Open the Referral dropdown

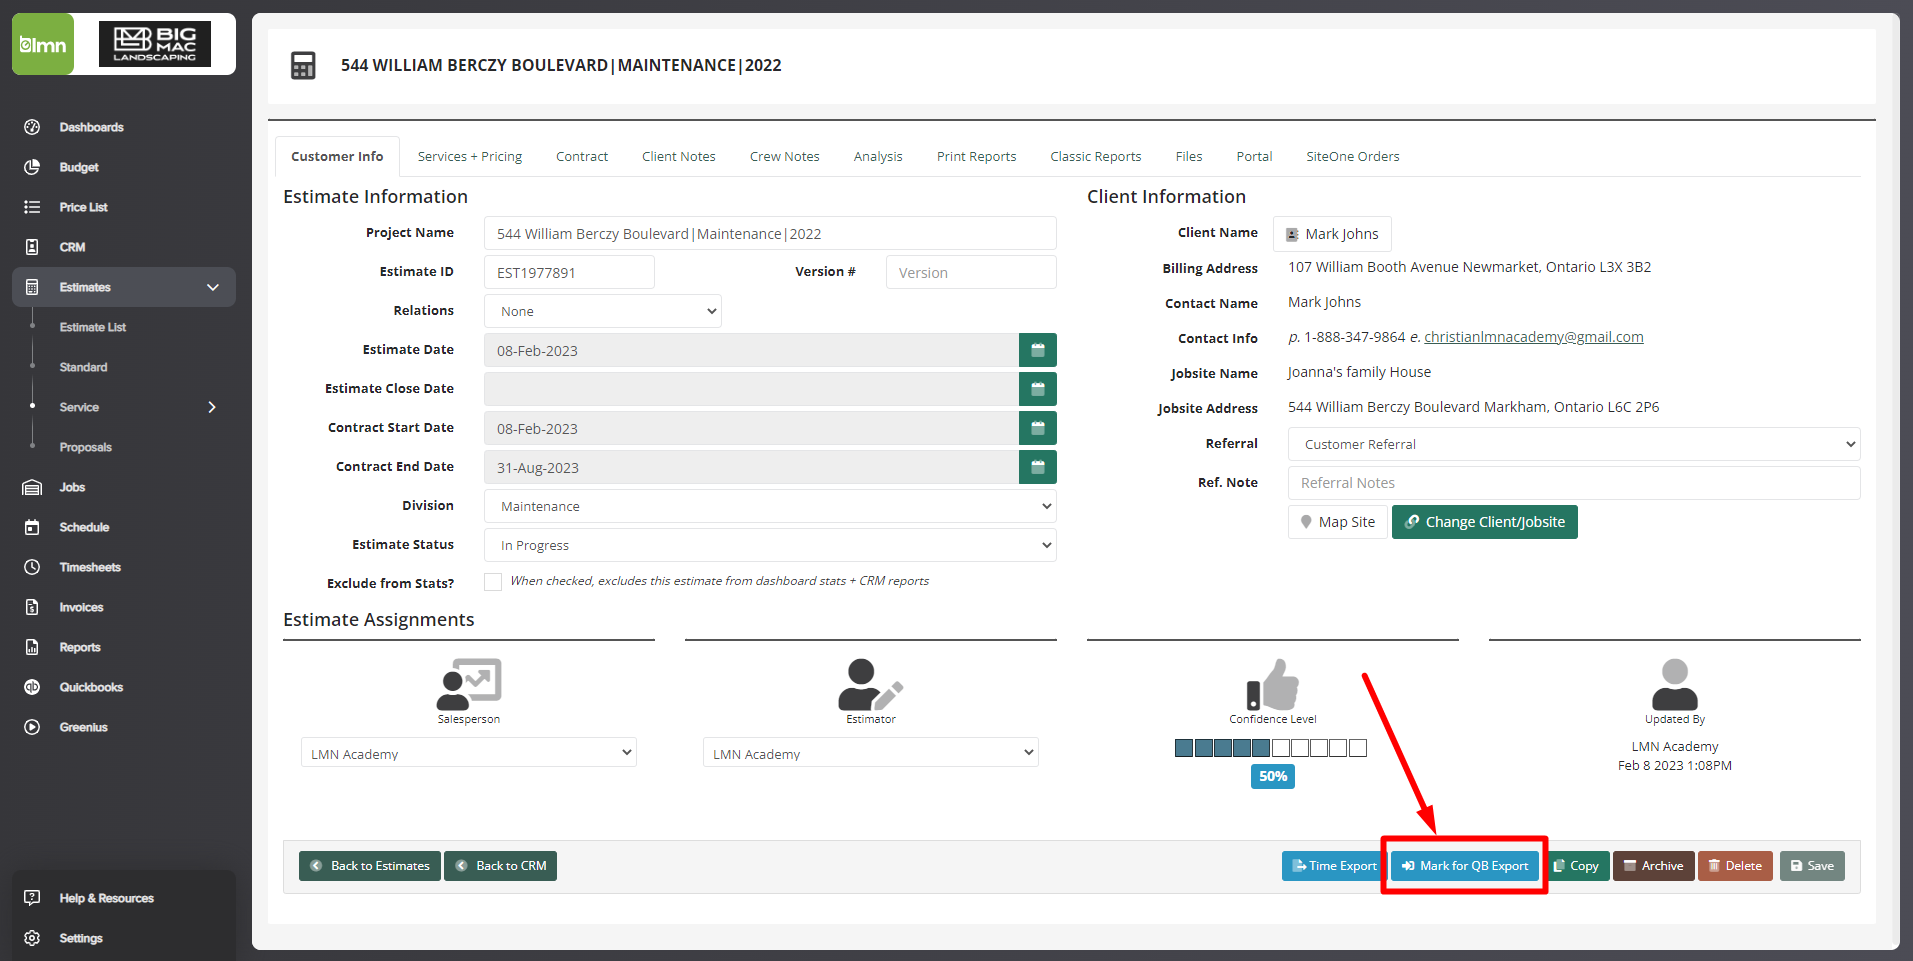point(1573,444)
